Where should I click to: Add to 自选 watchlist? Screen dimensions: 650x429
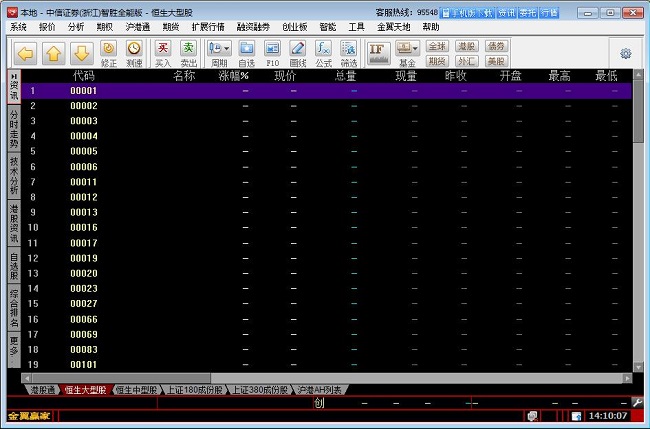247,54
